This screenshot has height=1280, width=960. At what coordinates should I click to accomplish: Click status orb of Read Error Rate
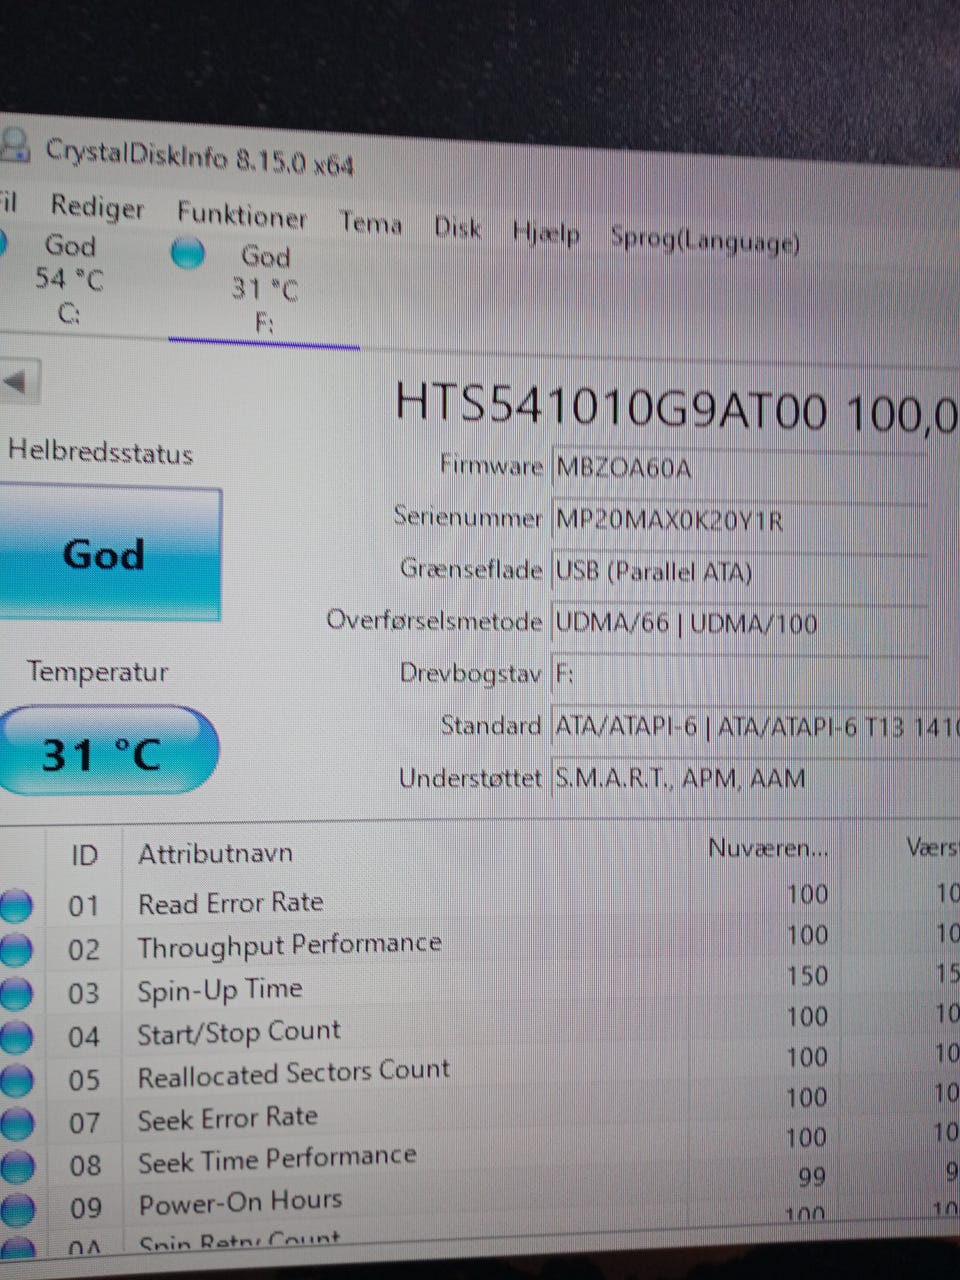pyautogui.click(x=15, y=906)
